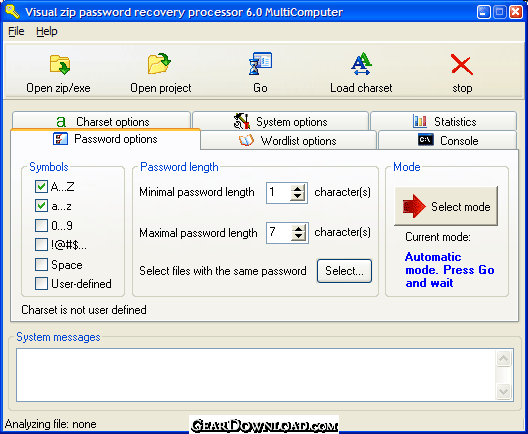Uncheck the A...Z uppercase symbols checkbox
528x434 pixels.
click(41, 186)
